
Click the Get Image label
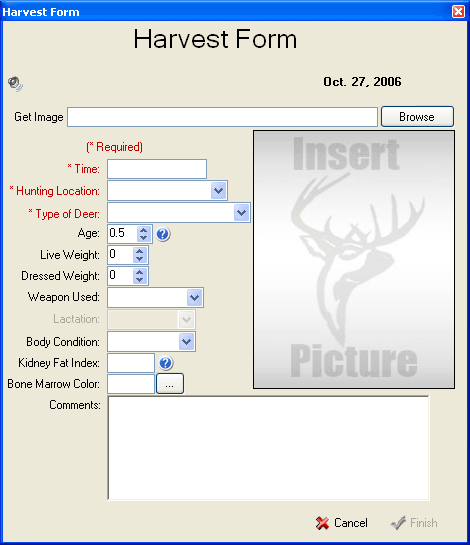coord(39,117)
